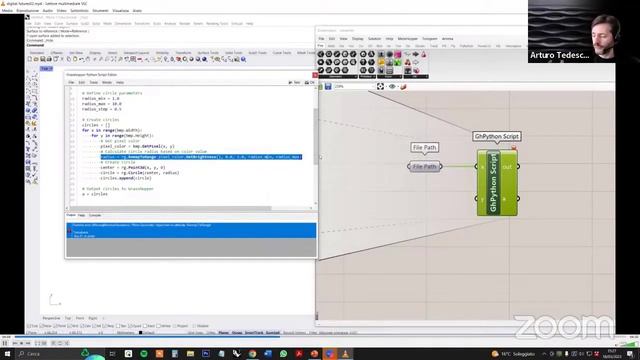640x360 pixels.
Task: Click VLC fullscreen toggle icon
Action: tap(37, 343)
